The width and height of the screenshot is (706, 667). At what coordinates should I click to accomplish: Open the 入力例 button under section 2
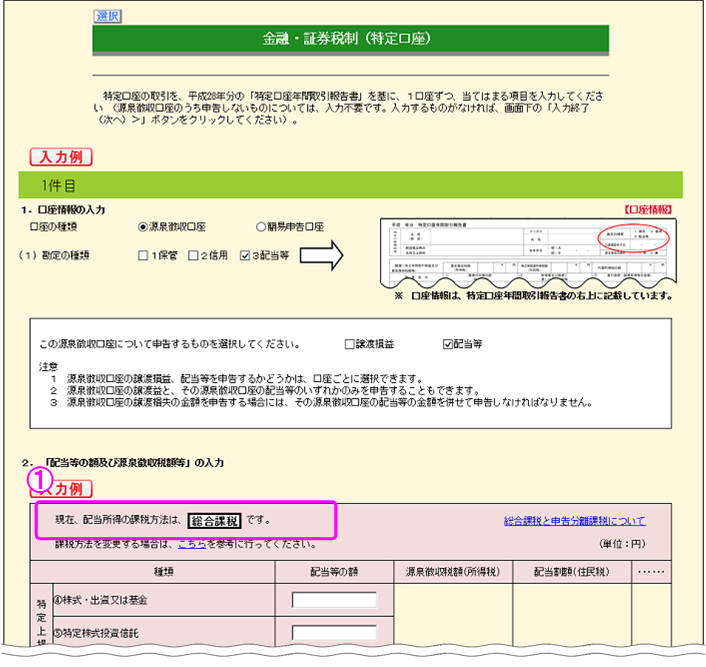click(61, 489)
